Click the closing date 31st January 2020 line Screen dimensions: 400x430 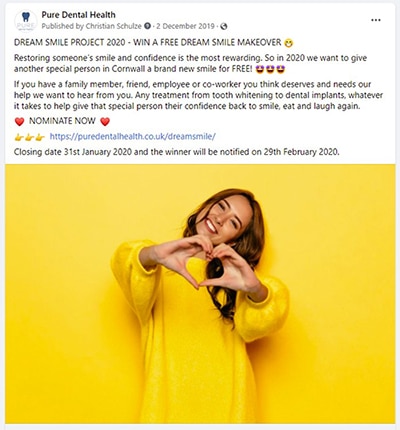(x=177, y=152)
